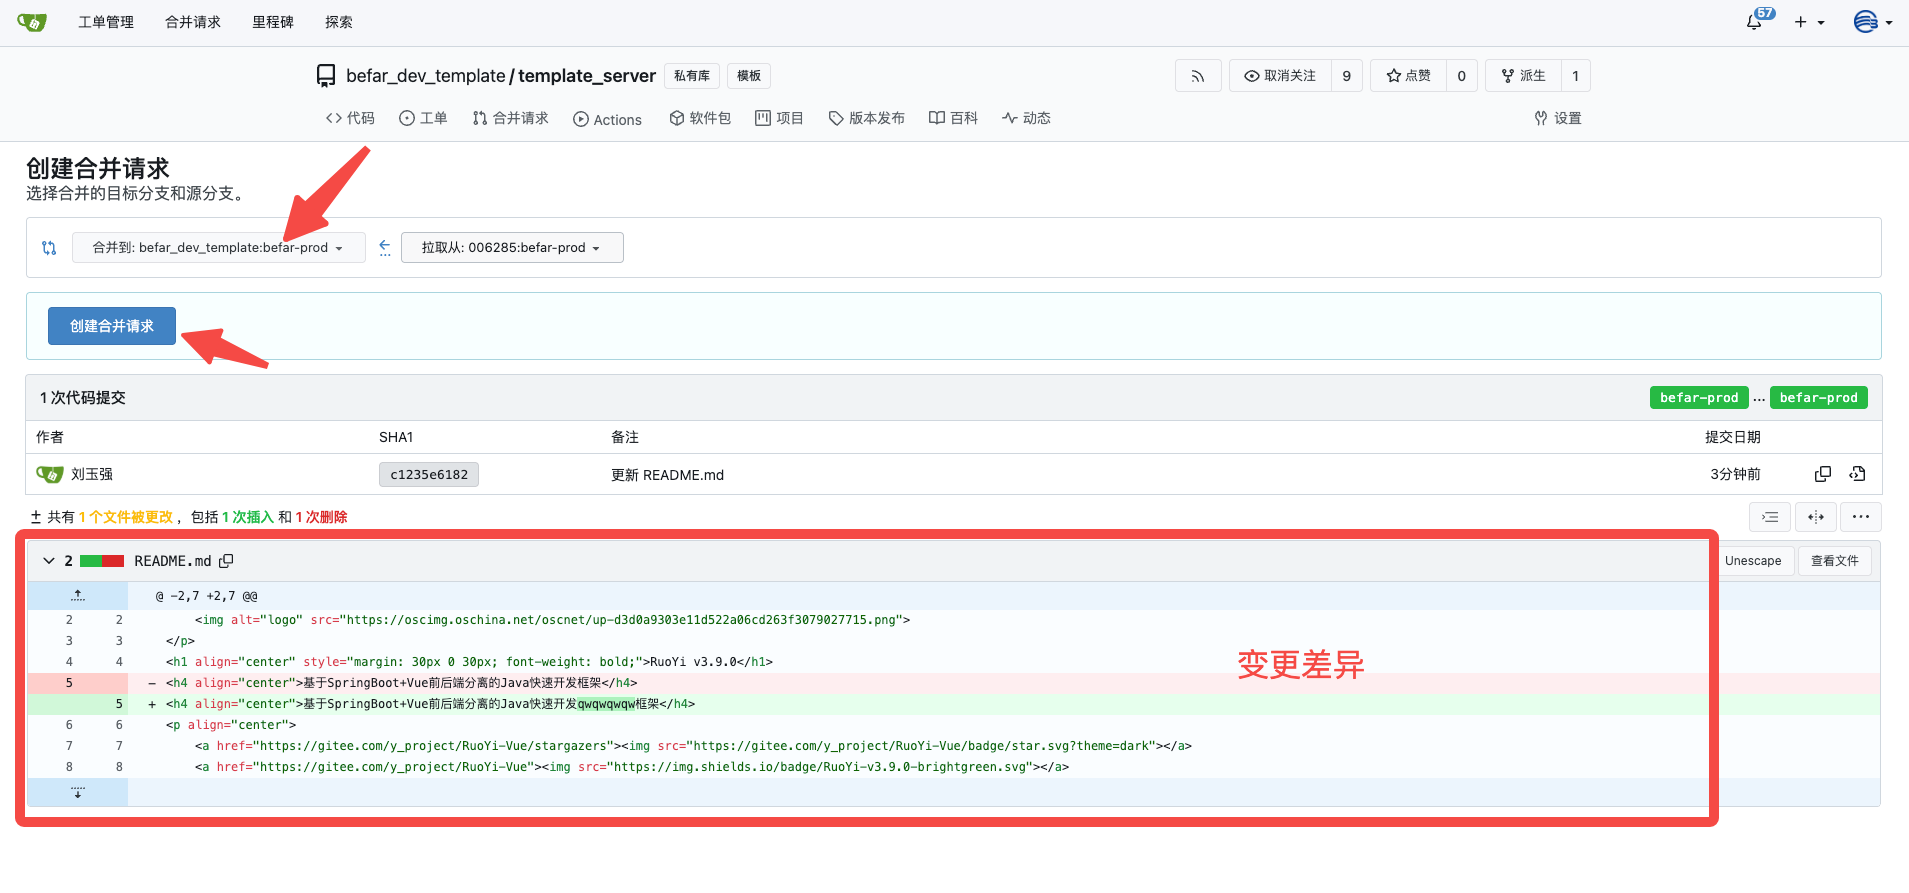The width and height of the screenshot is (1909, 893).
Task: Open the 拉取从 source branch dropdown
Action: coord(512,247)
